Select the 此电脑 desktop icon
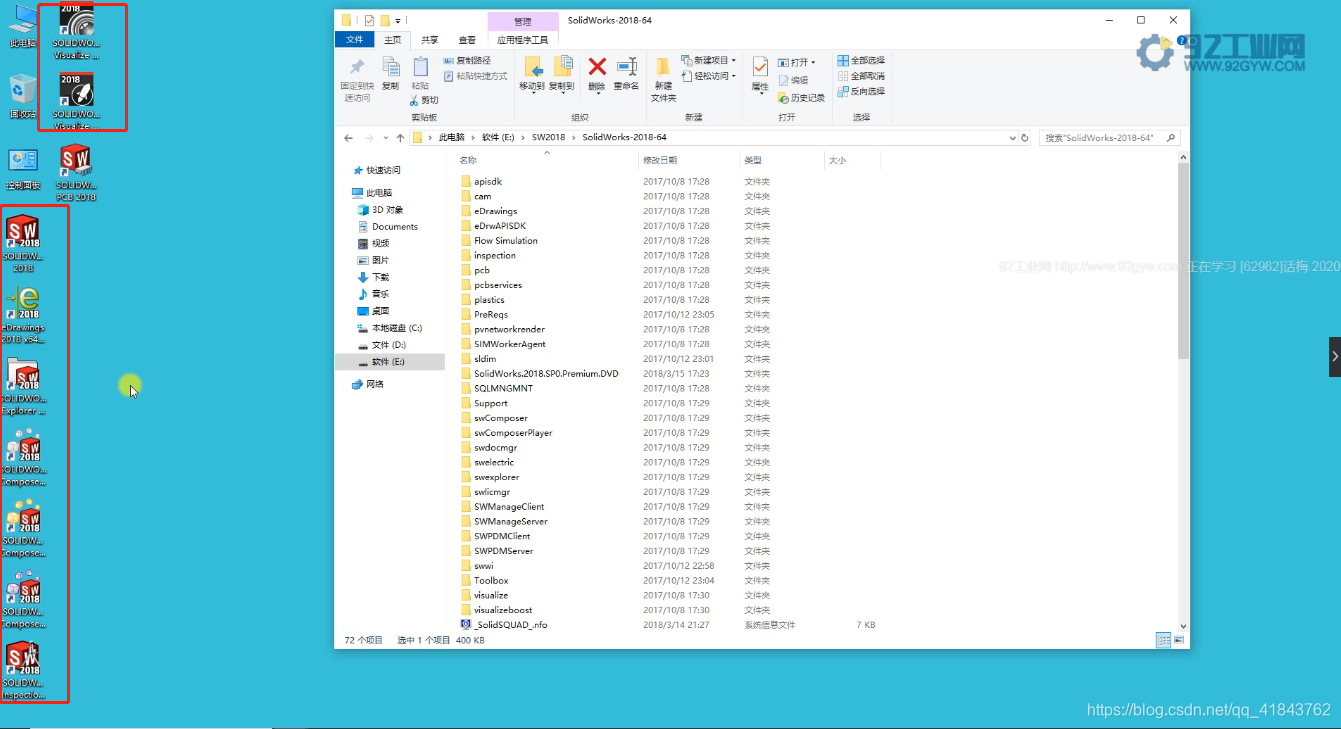The height and width of the screenshot is (729, 1341). 22,28
